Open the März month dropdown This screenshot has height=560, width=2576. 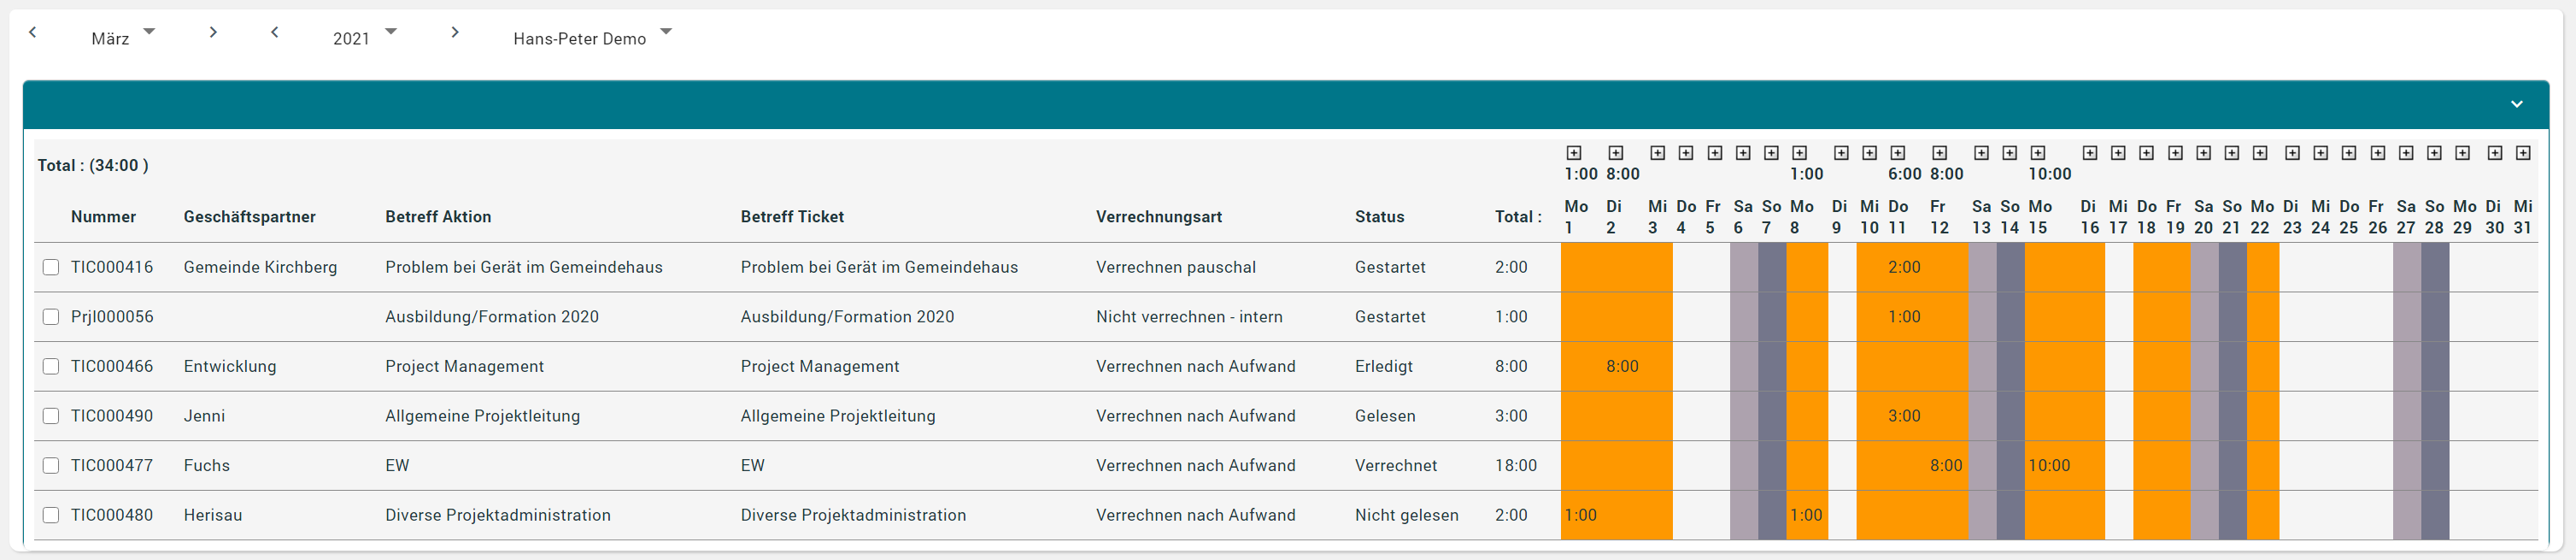(x=124, y=37)
